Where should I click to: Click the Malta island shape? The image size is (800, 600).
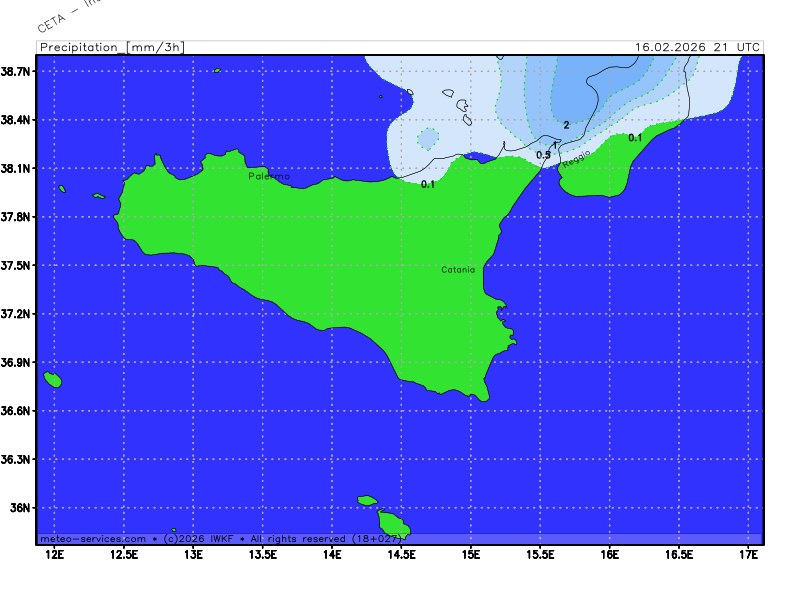394,524
